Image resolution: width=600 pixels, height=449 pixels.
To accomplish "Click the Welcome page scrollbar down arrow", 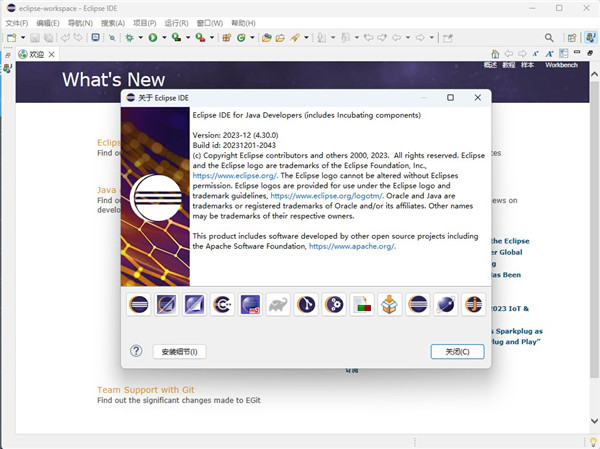I will click(594, 421).
